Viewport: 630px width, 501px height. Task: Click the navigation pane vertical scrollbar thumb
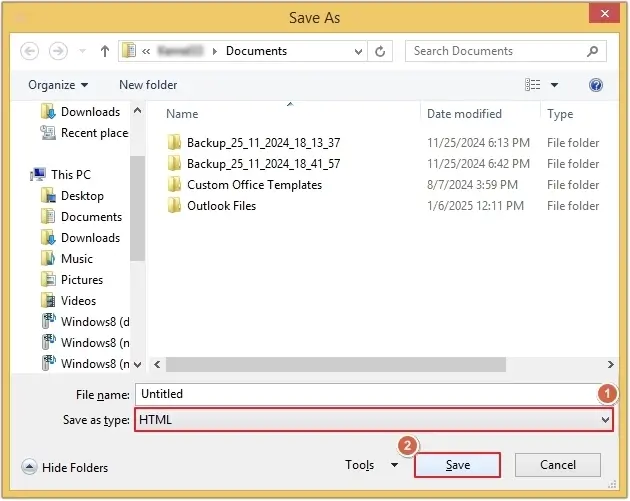tap(137, 208)
